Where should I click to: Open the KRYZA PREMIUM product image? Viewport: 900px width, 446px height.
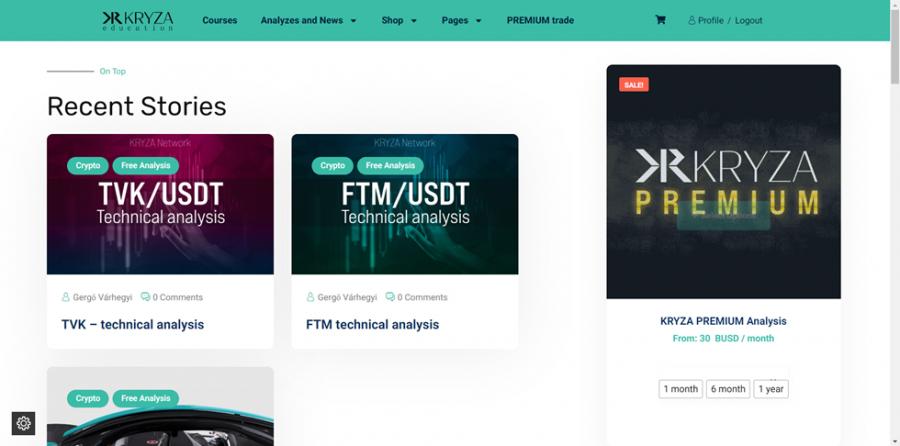(x=723, y=181)
